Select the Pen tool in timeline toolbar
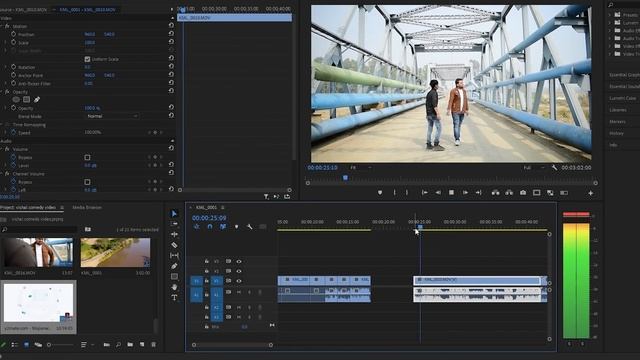The image size is (640, 360). tap(174, 266)
